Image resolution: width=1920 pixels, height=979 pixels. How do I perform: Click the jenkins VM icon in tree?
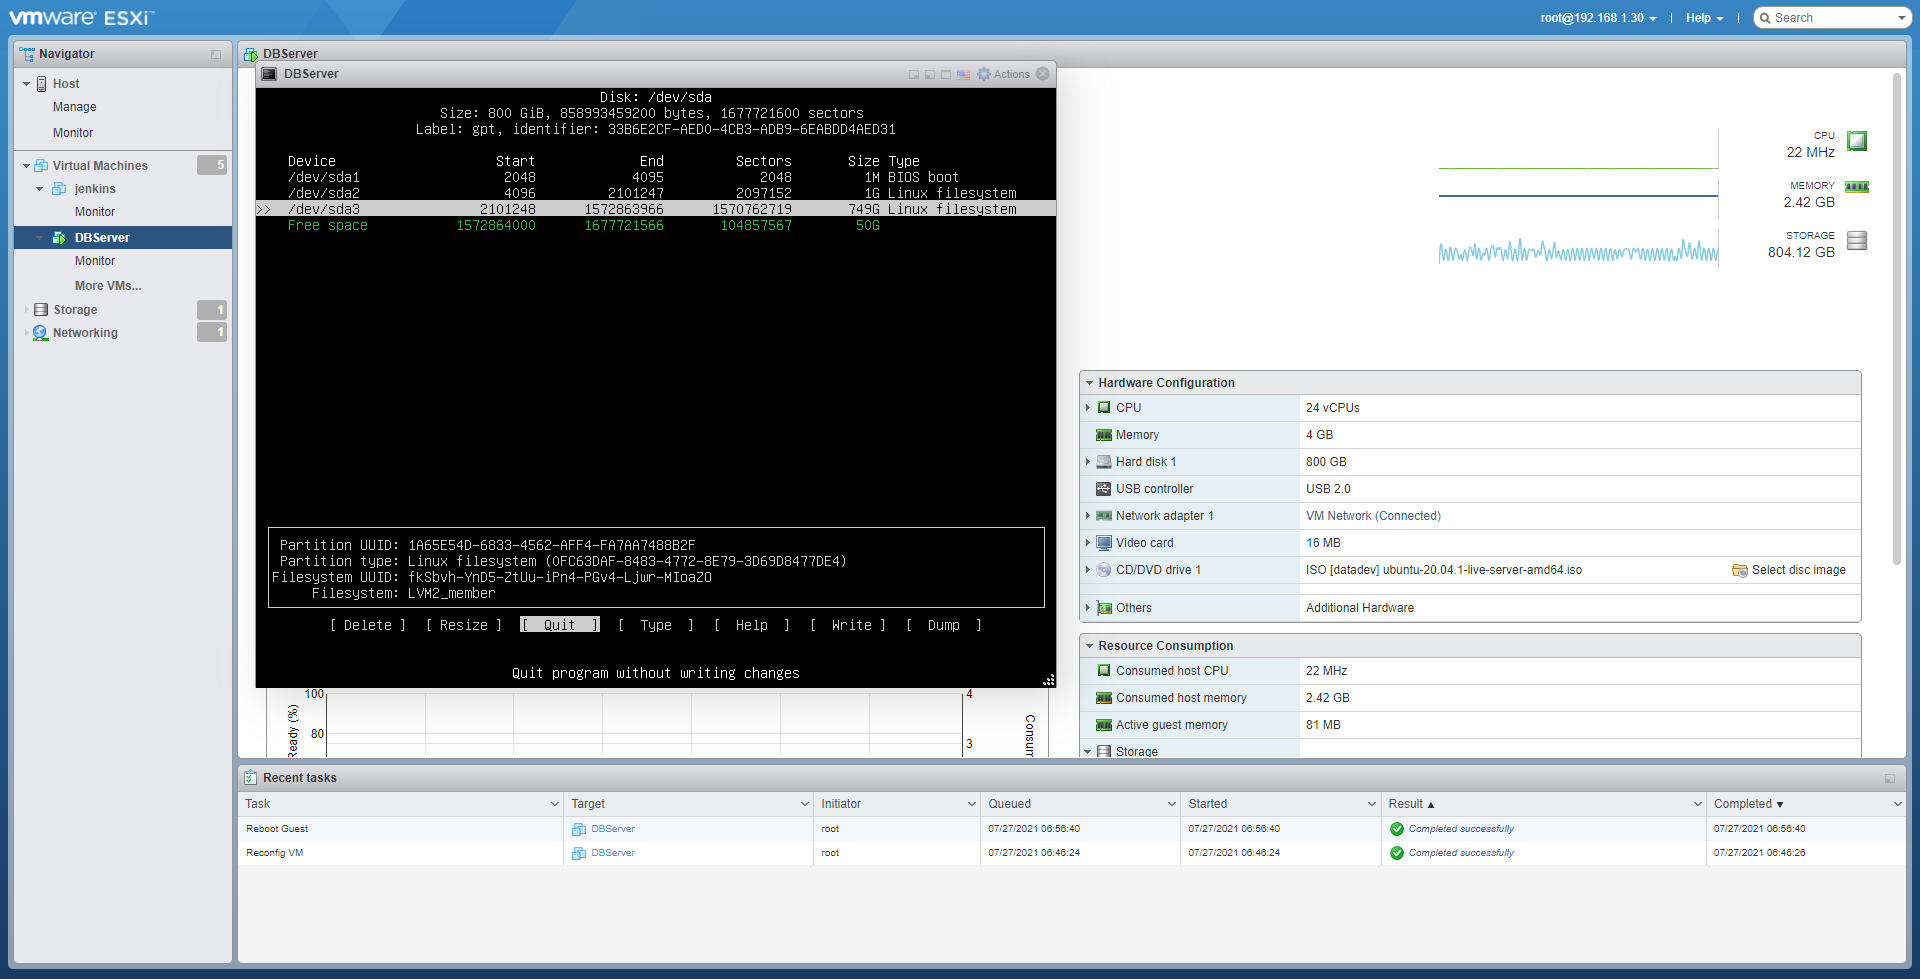[60, 189]
